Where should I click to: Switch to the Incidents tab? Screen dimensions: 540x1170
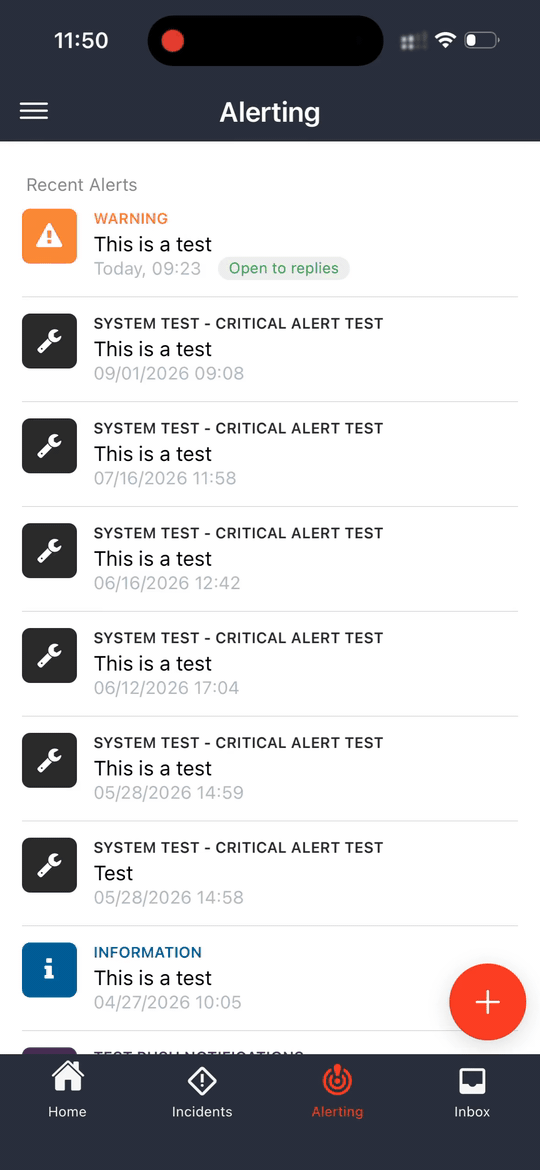click(202, 1091)
